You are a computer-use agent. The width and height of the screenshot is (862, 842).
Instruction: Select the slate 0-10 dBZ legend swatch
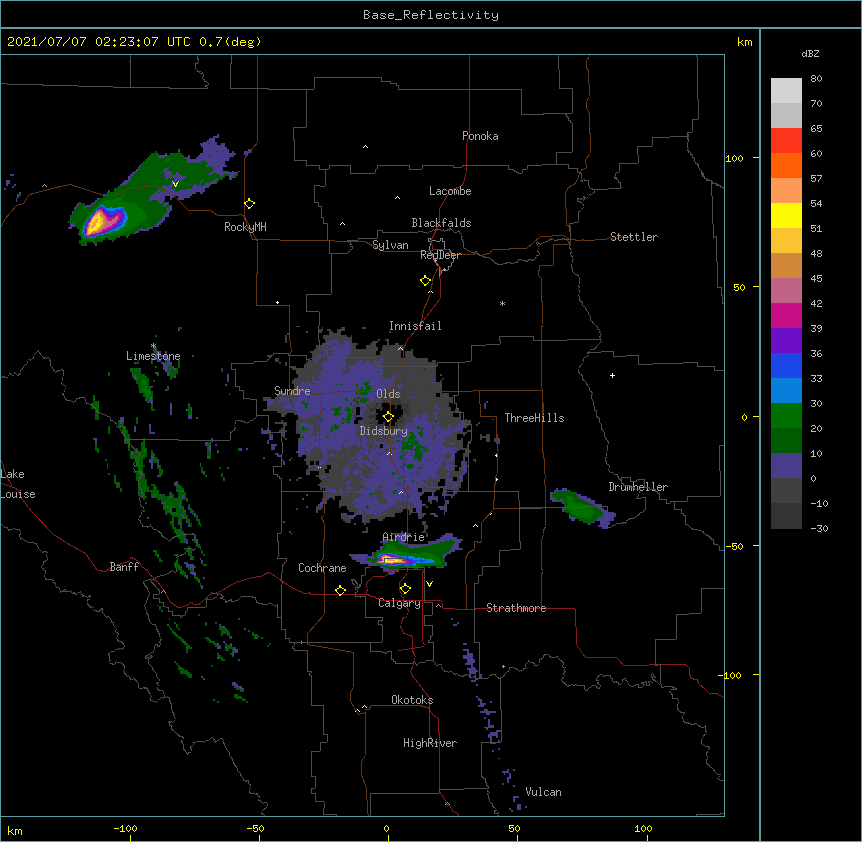click(x=786, y=466)
